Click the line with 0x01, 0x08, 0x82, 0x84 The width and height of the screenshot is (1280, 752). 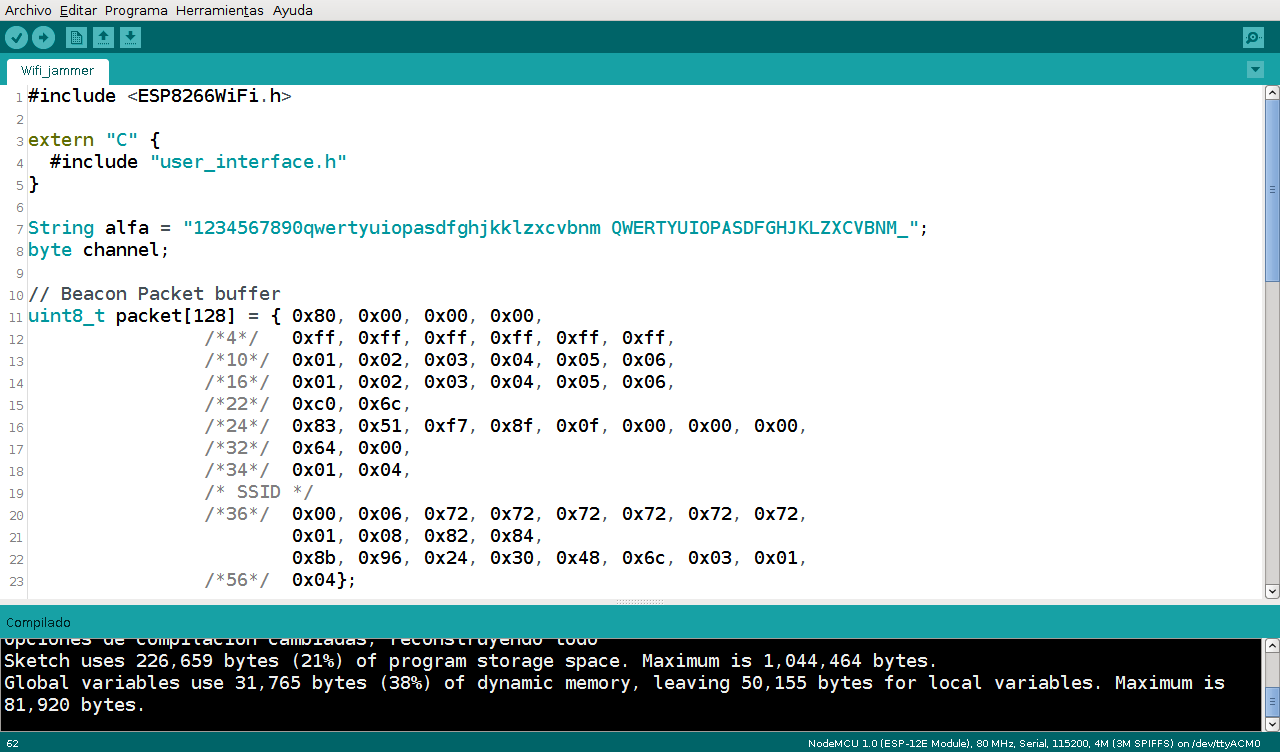417,536
